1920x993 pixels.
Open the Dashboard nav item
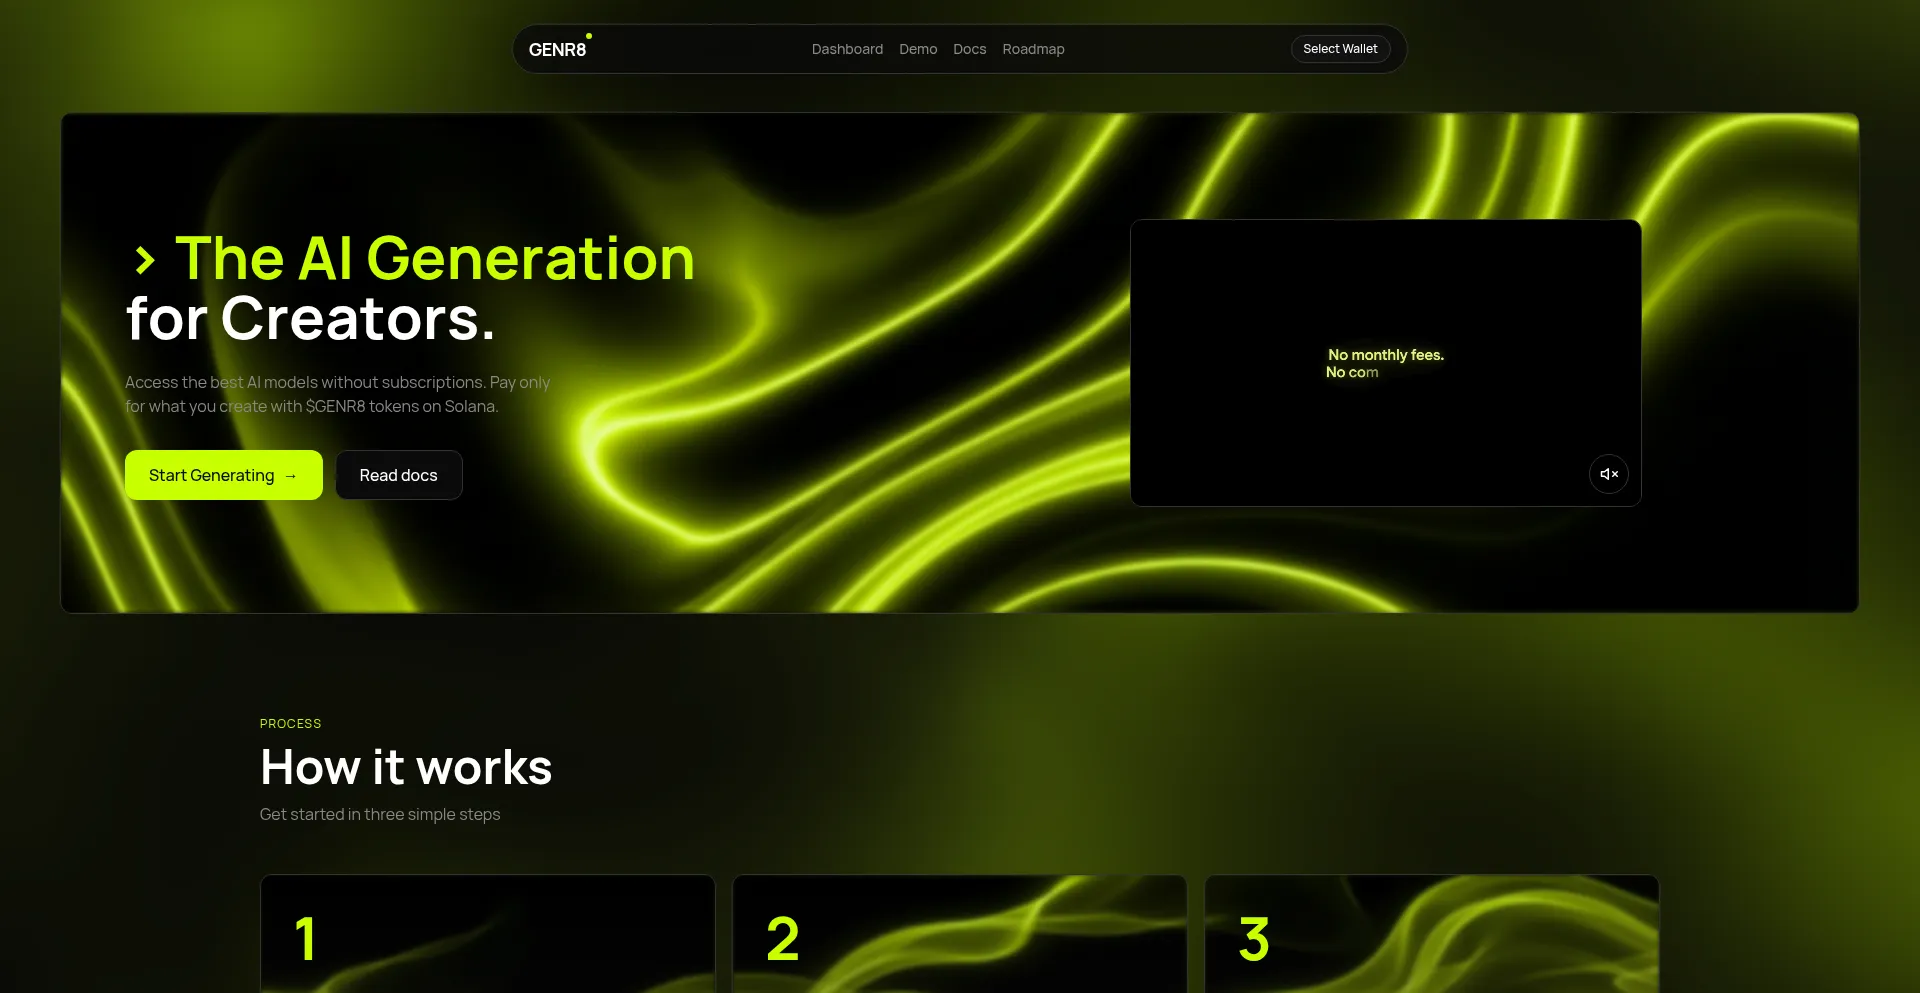point(847,49)
